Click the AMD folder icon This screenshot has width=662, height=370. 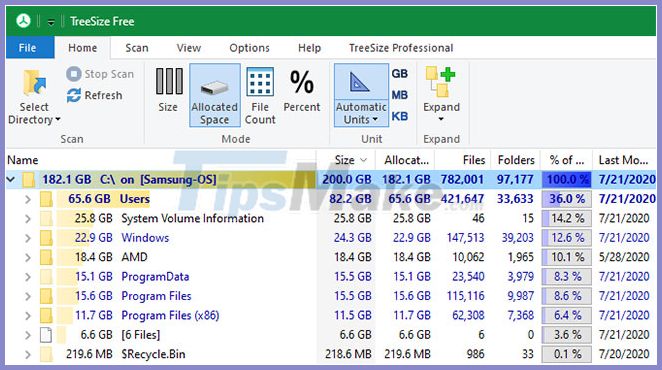[x=46, y=257]
